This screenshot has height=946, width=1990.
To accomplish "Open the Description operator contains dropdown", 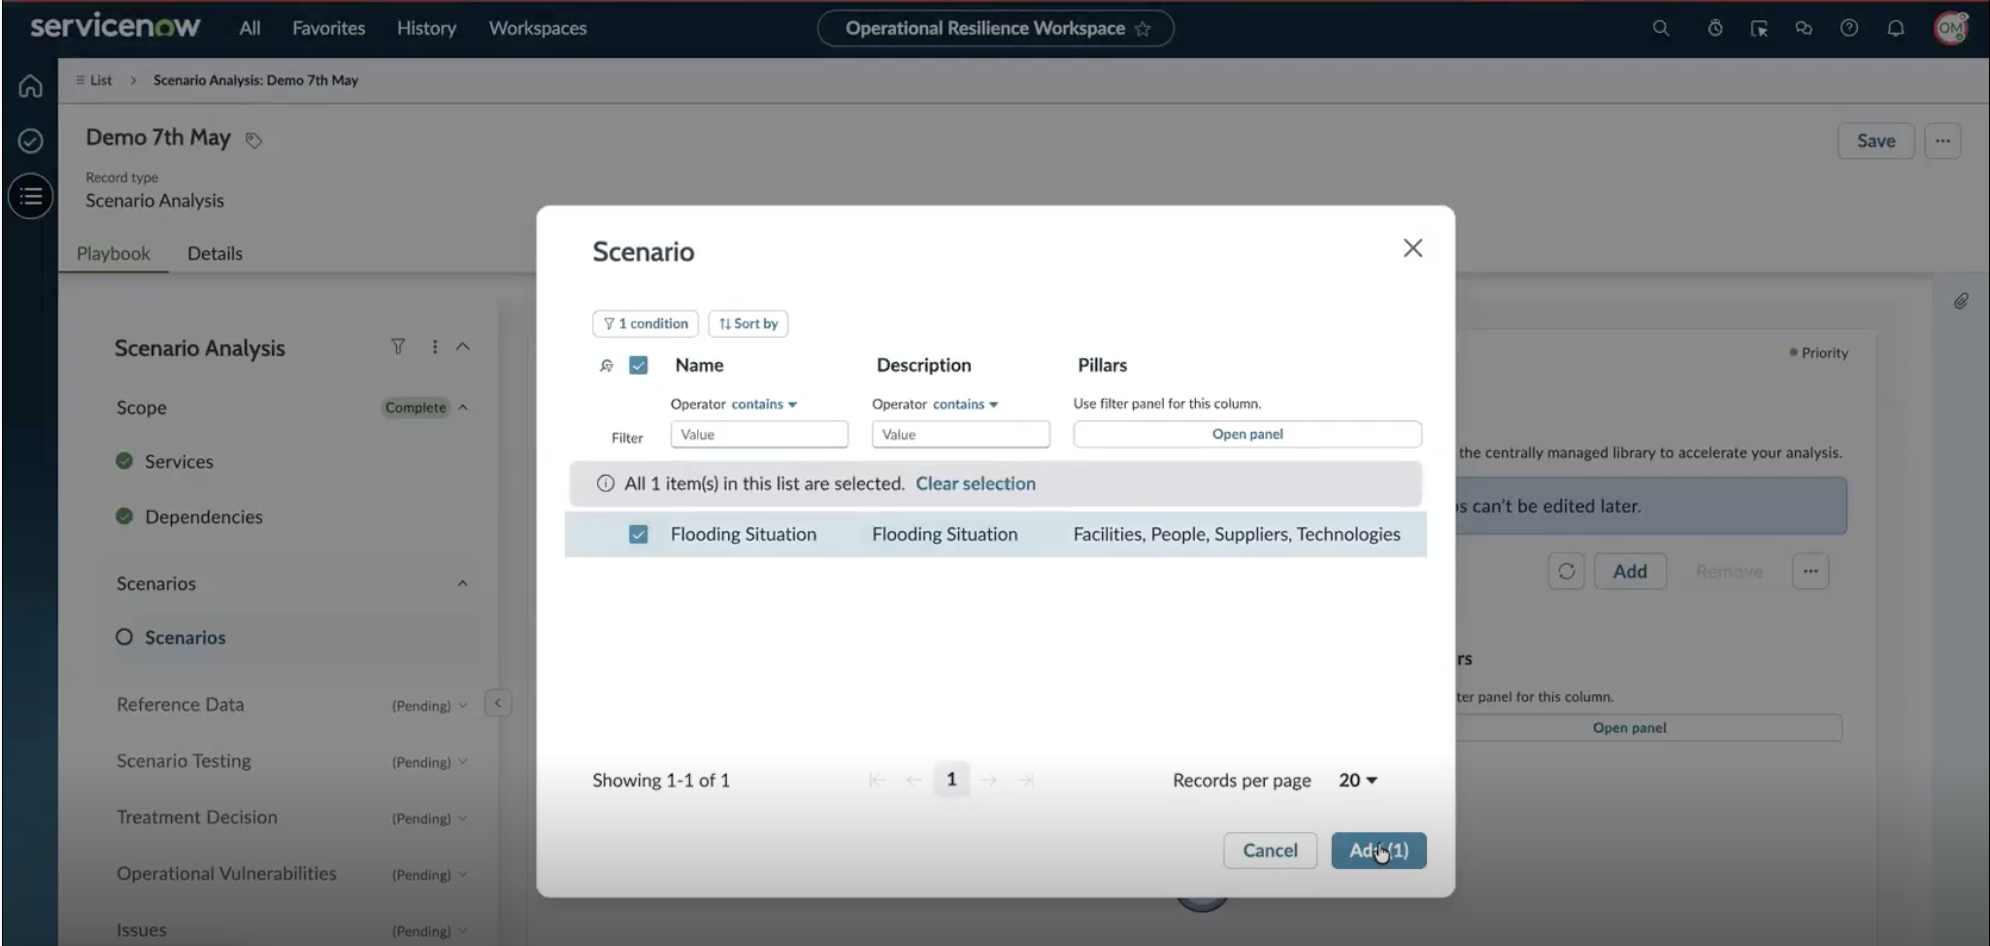I will (x=966, y=404).
